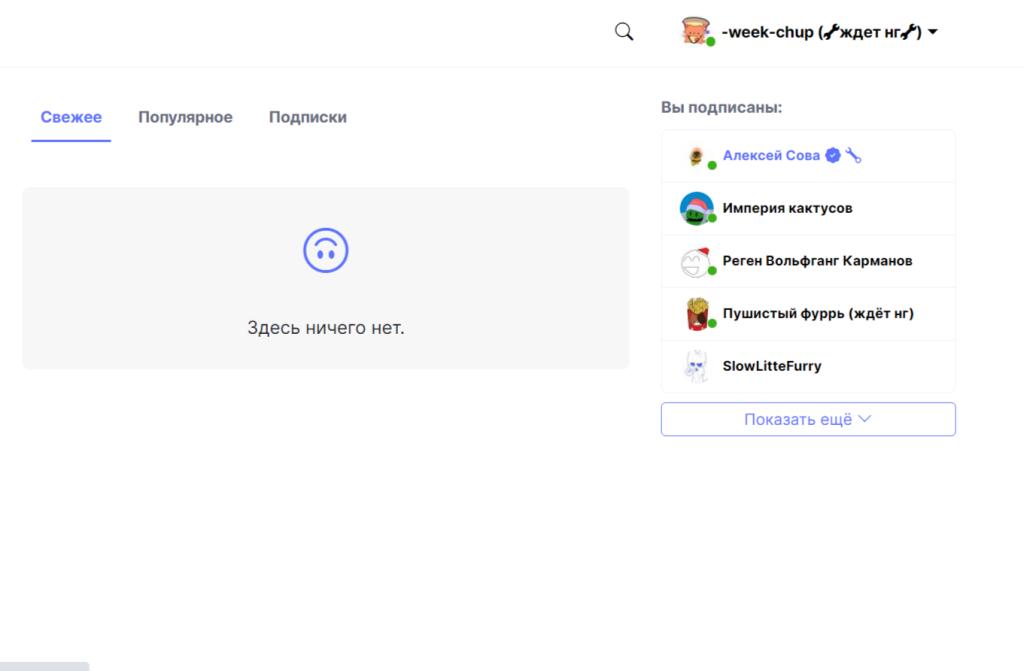Click the Вы подписаны: heading
The width and height of the screenshot is (1024, 671).
pos(721,107)
